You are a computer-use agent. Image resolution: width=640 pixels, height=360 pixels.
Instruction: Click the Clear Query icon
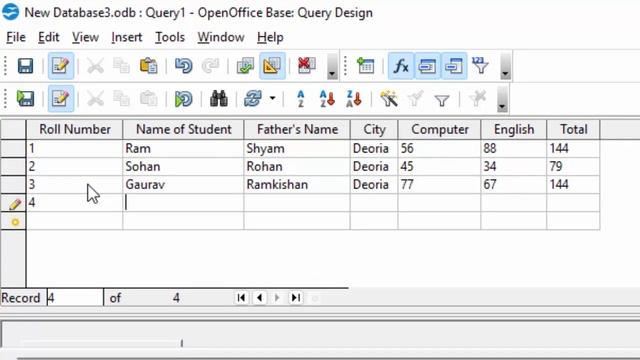pyautogui.click(x=307, y=66)
